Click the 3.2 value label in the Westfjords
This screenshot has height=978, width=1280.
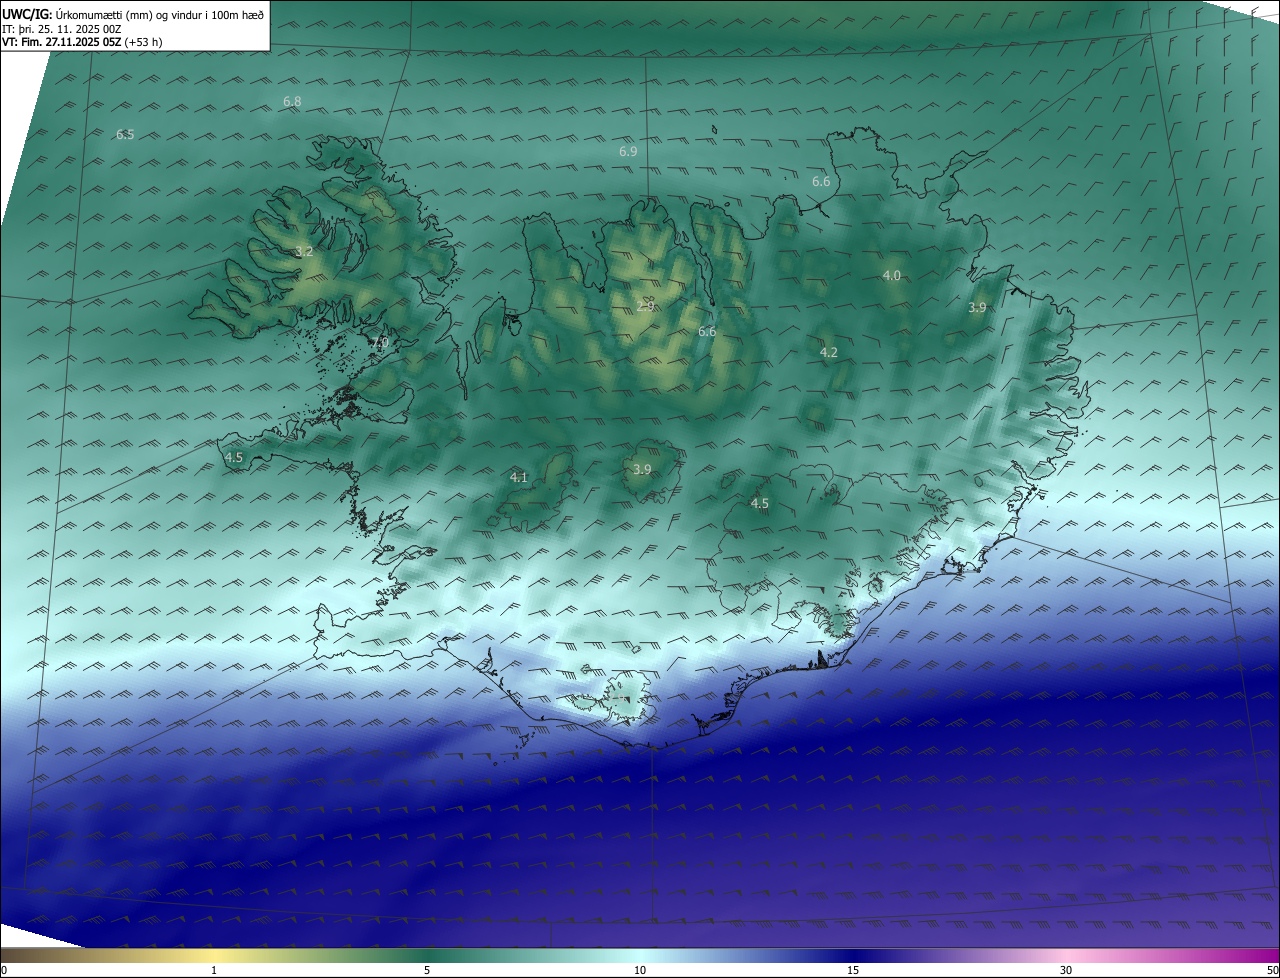coord(304,252)
